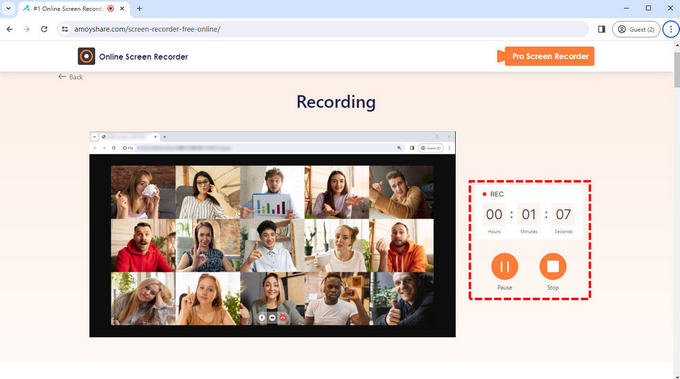Open the site information icon in address bar

(65, 29)
